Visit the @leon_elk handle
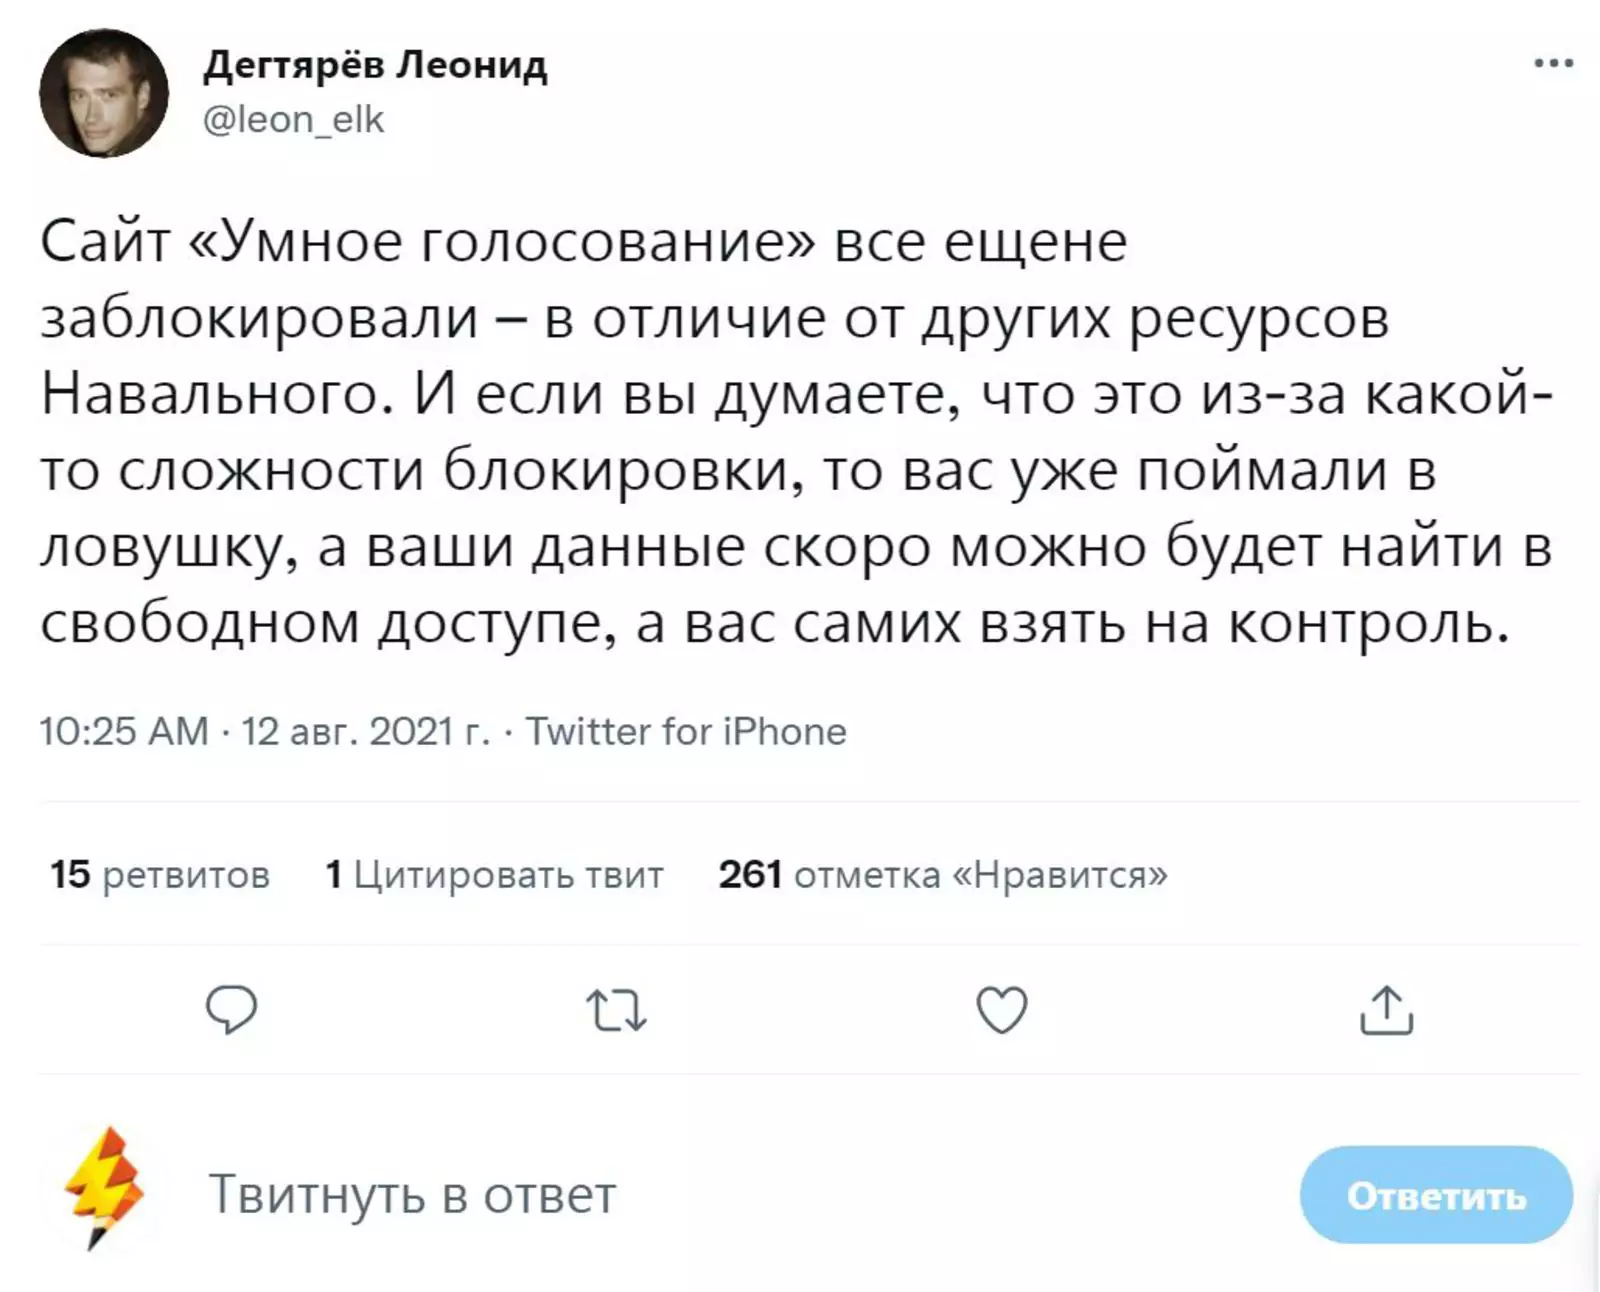1600x1292 pixels. click(x=293, y=120)
